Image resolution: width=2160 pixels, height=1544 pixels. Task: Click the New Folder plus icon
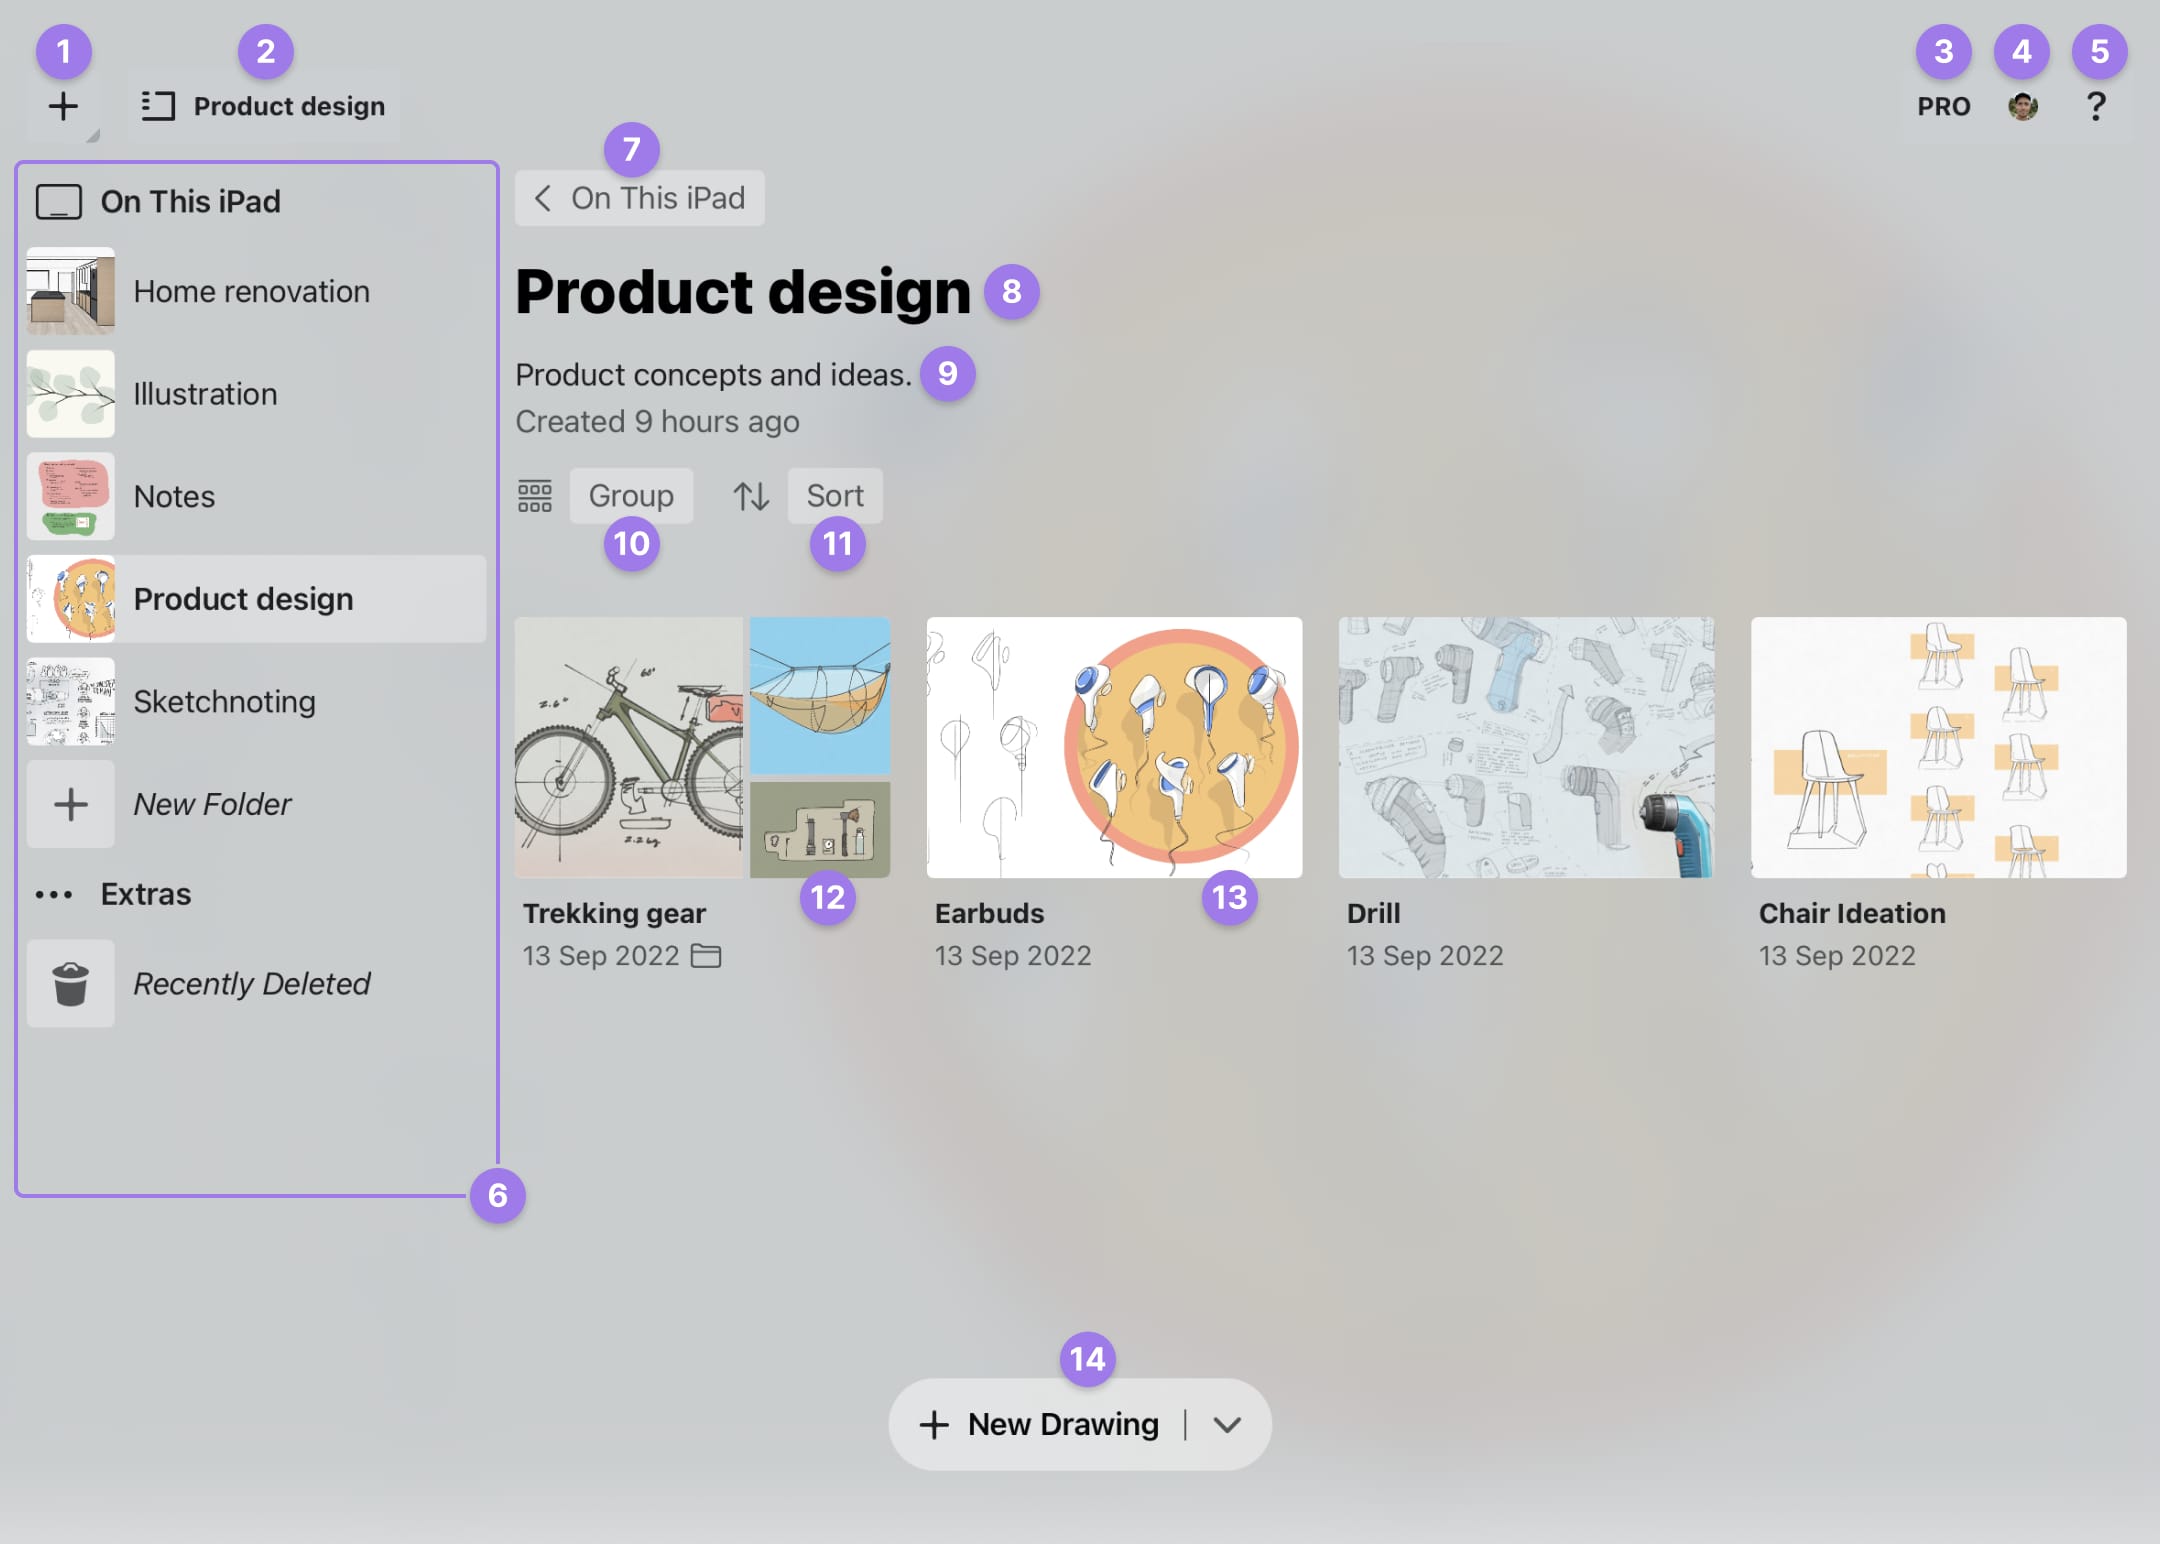[x=71, y=804]
